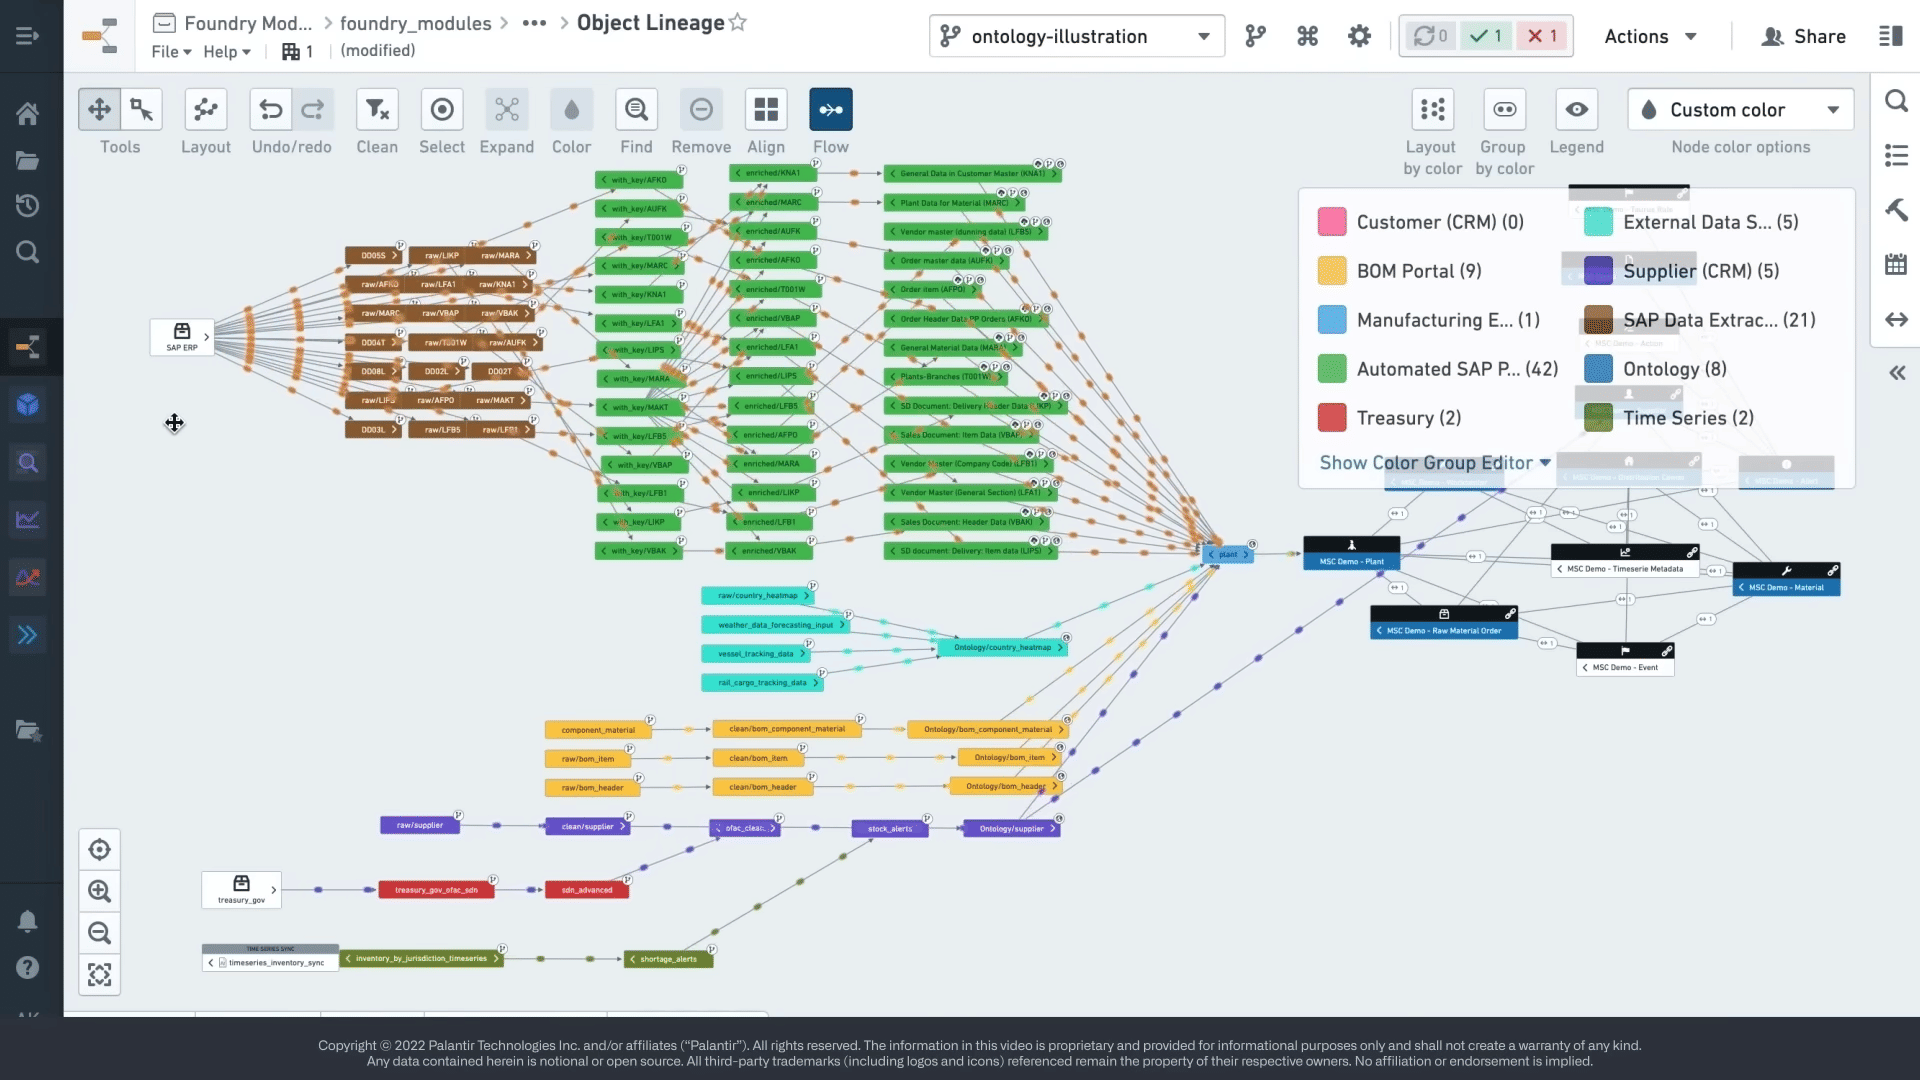Click the zoom in canvas button
The height and width of the screenshot is (1080, 1920).
click(x=99, y=891)
